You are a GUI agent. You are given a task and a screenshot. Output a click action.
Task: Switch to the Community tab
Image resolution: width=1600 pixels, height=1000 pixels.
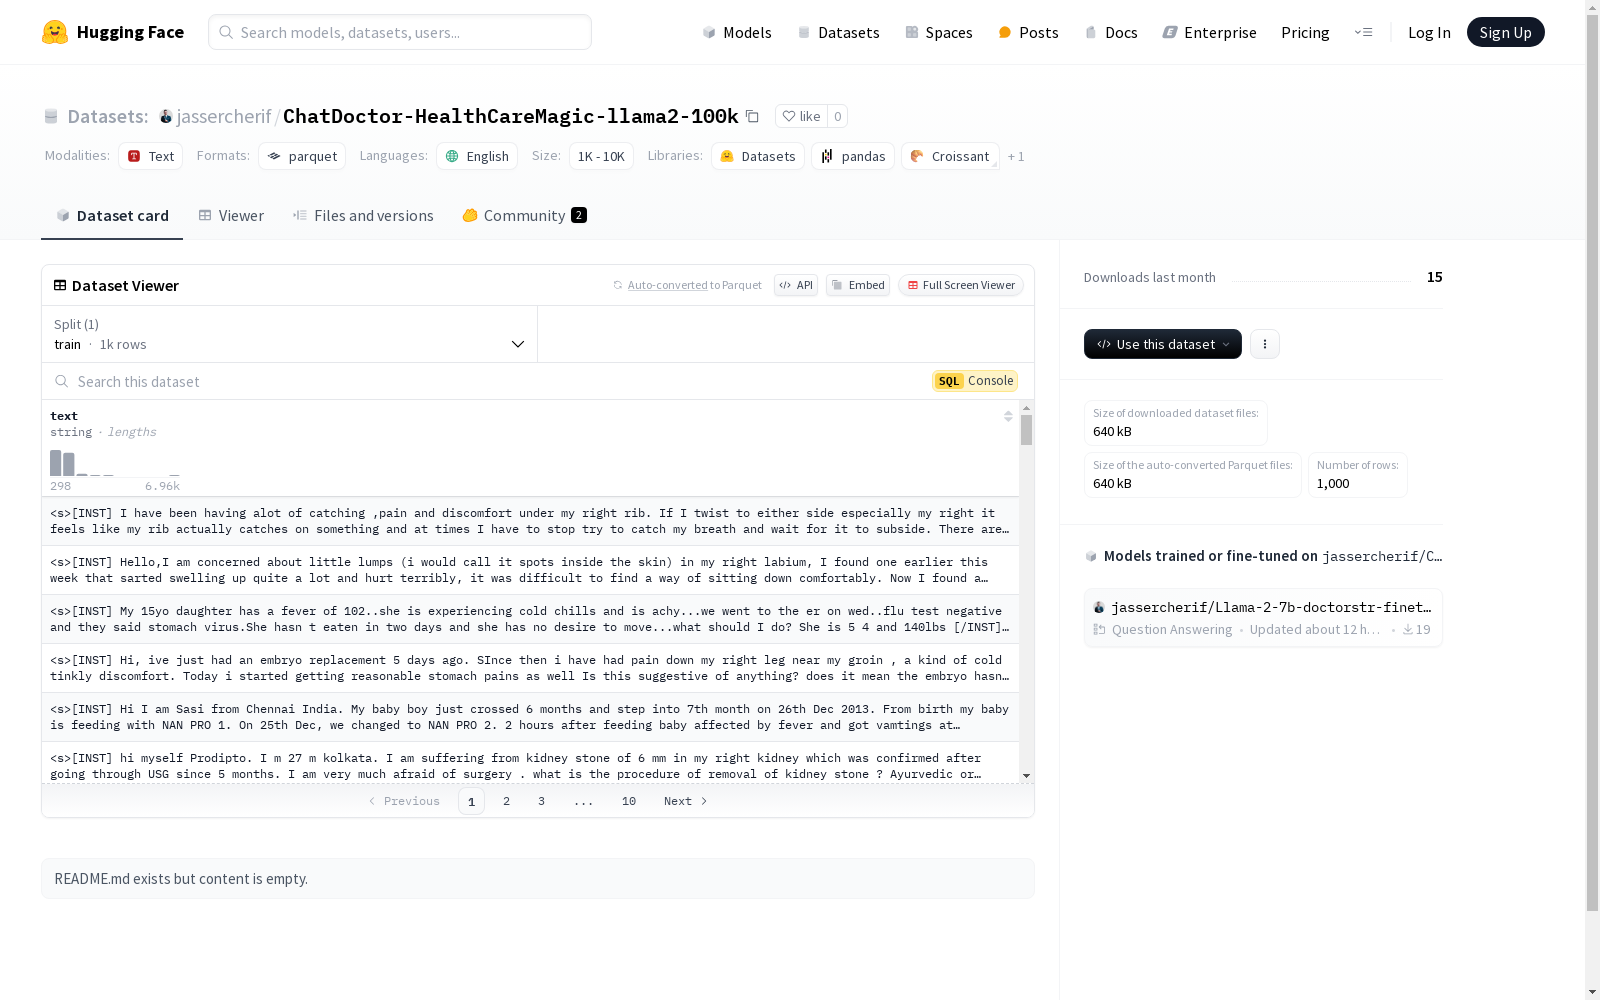(524, 215)
